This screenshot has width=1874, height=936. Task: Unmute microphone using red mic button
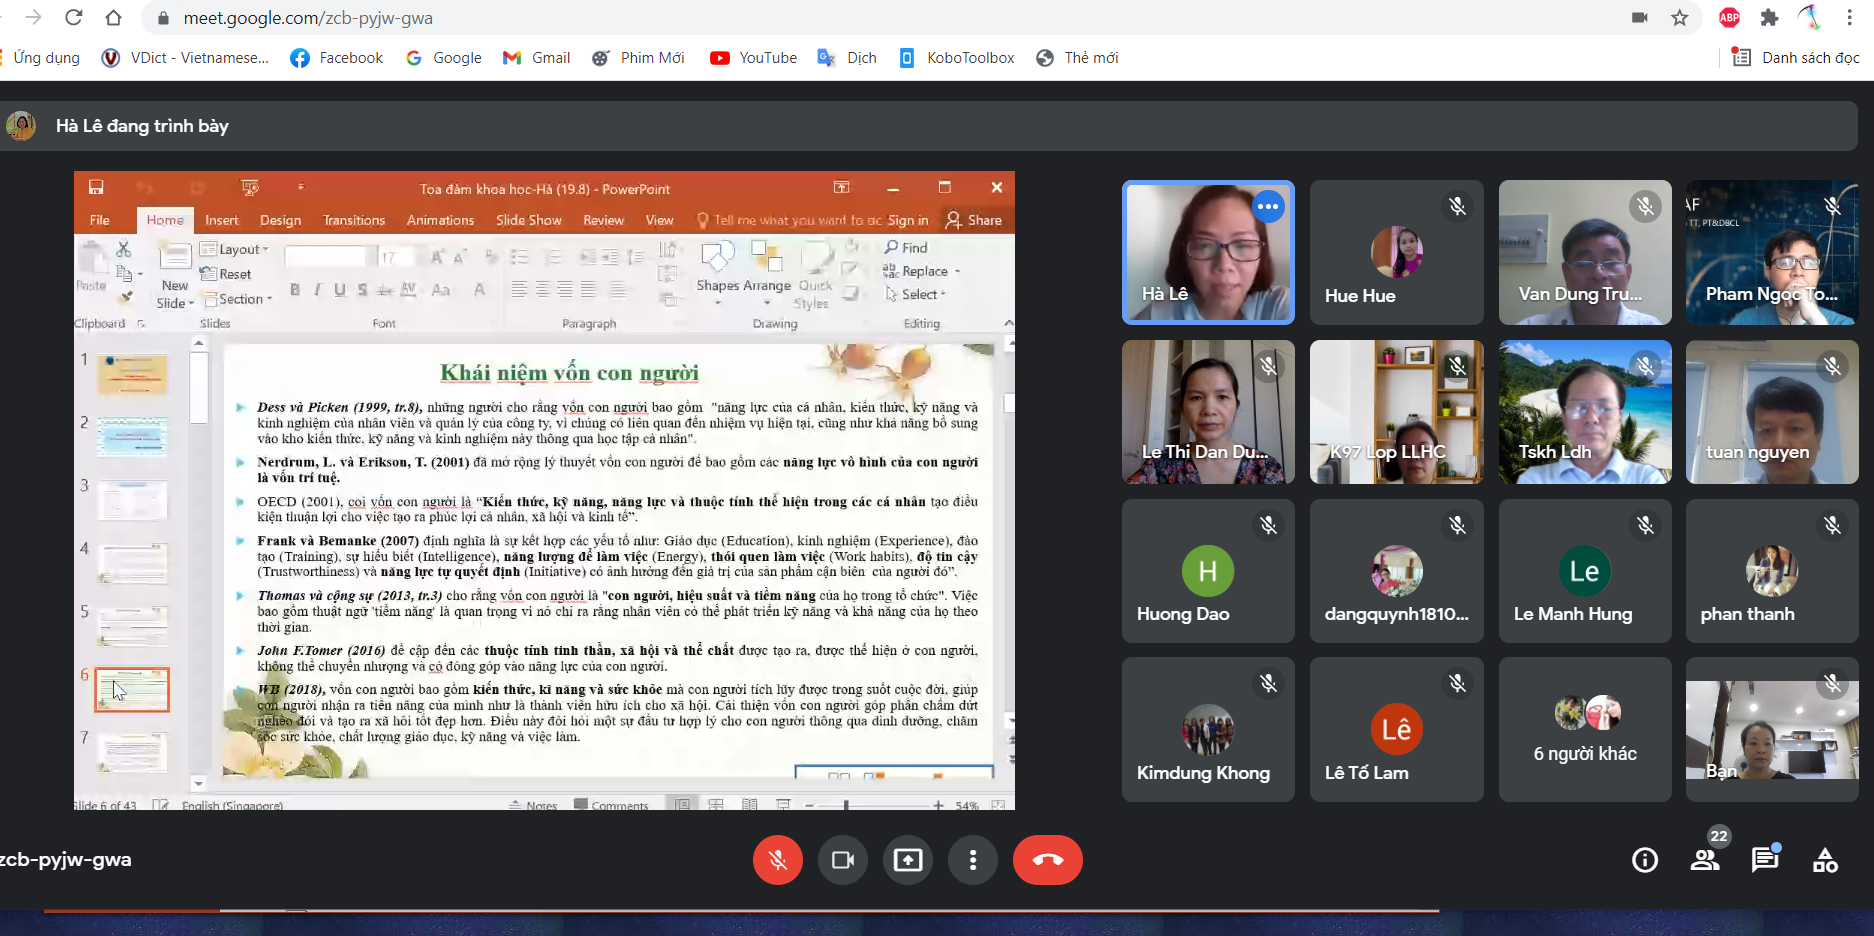click(778, 860)
